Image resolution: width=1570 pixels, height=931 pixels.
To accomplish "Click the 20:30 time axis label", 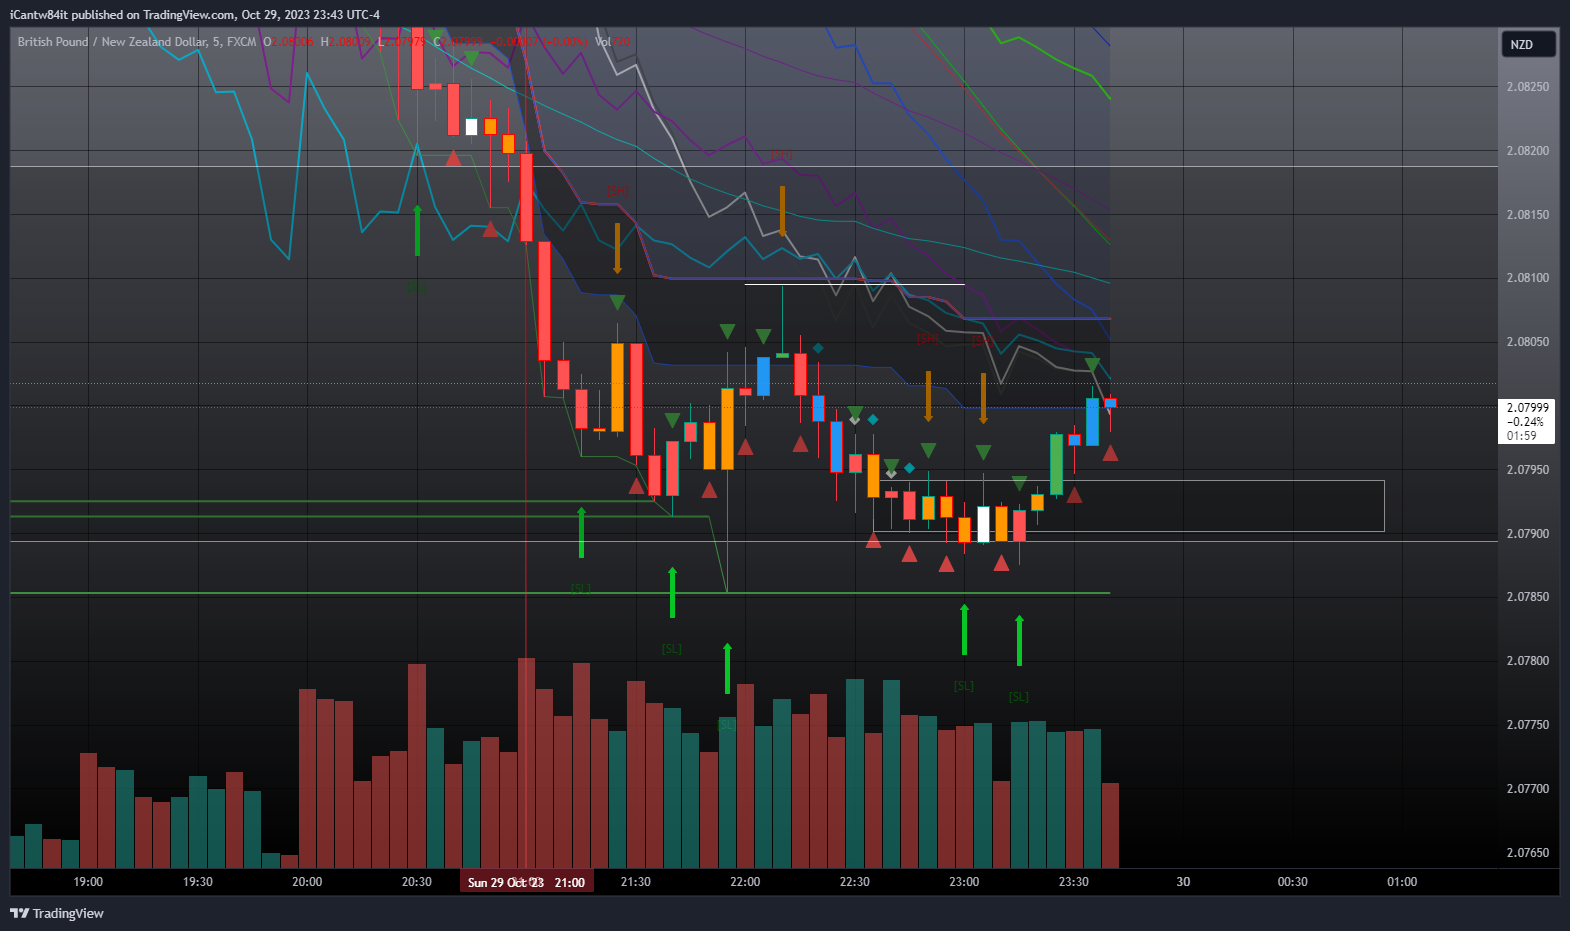I will pyautogui.click(x=417, y=882).
